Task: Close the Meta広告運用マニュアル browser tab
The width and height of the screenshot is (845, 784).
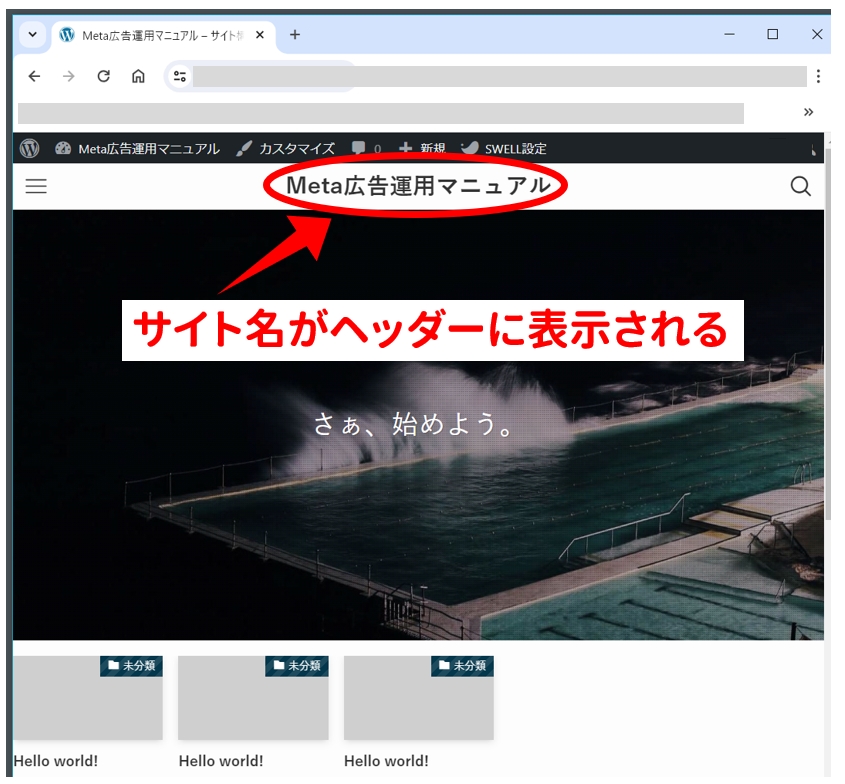Action: coord(260,35)
